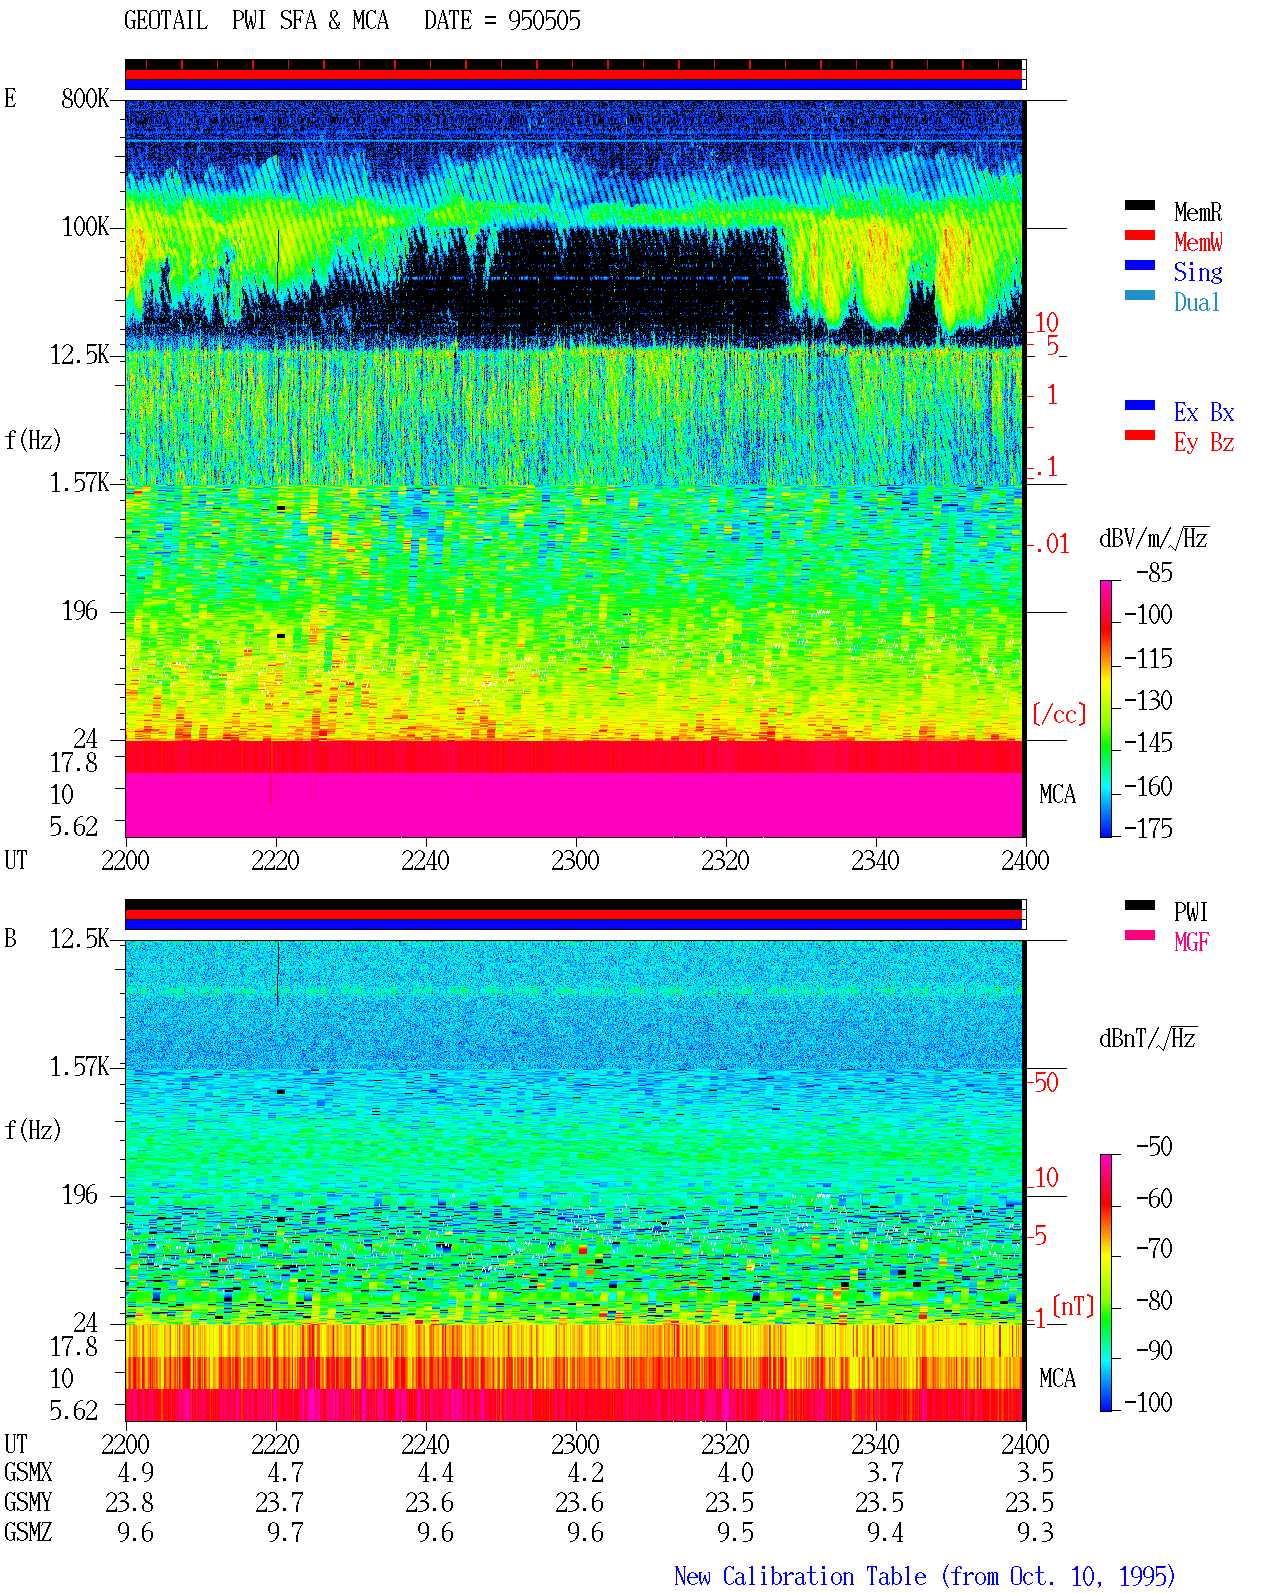
Task: Click the MCA label beside the B panel
Action: 1057,1378
